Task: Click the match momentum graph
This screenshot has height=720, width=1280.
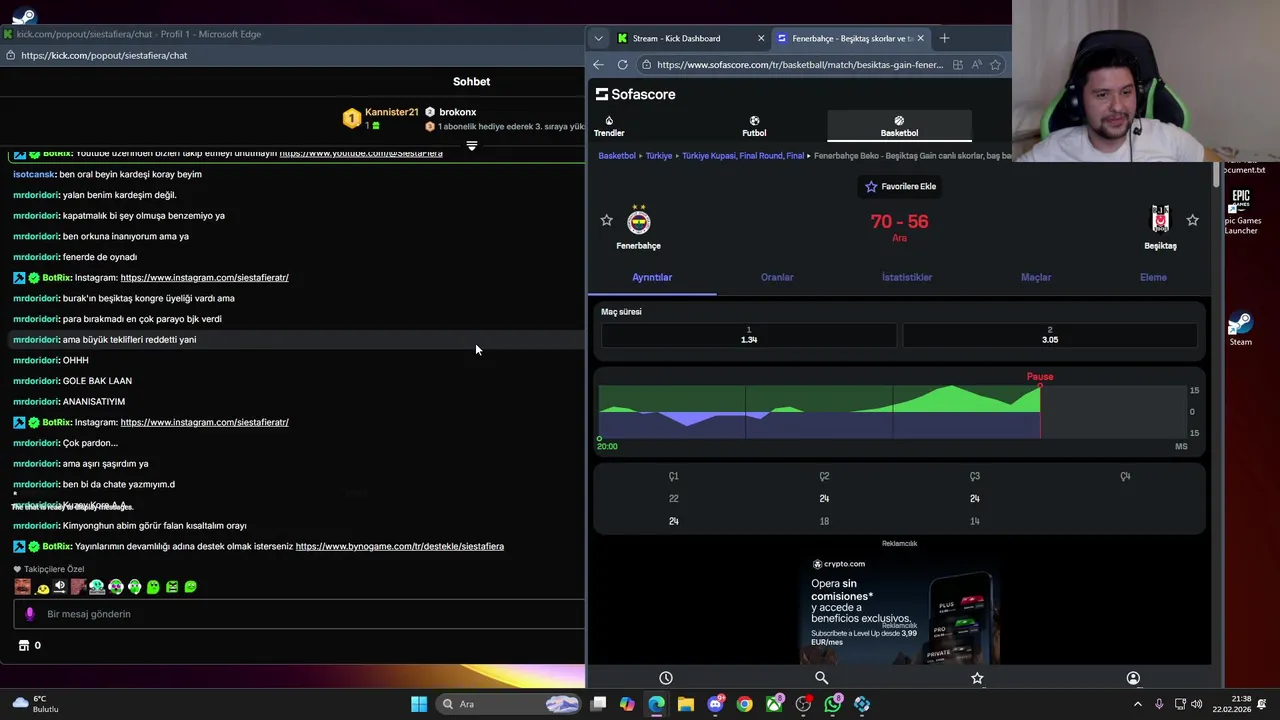Action: click(x=893, y=411)
